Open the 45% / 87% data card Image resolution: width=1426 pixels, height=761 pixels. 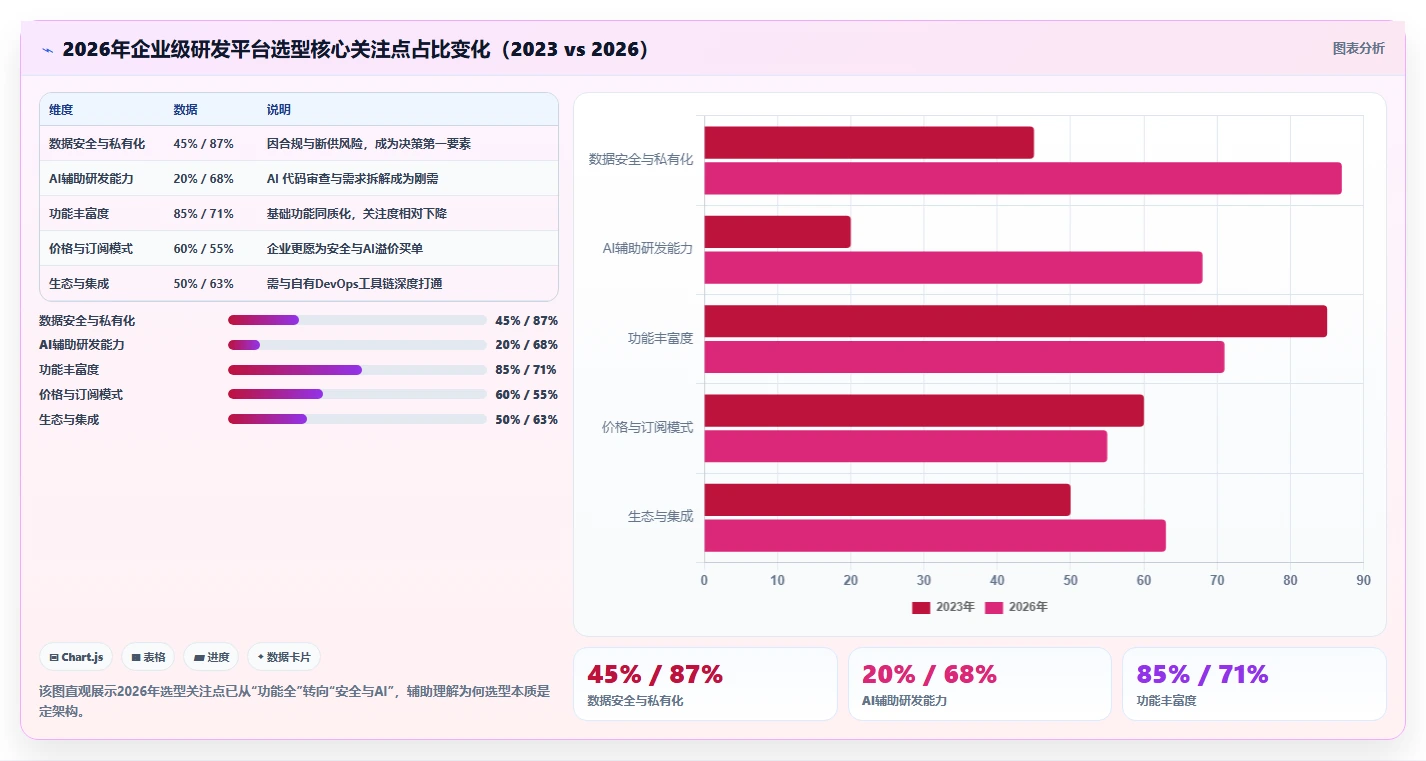(x=705, y=684)
